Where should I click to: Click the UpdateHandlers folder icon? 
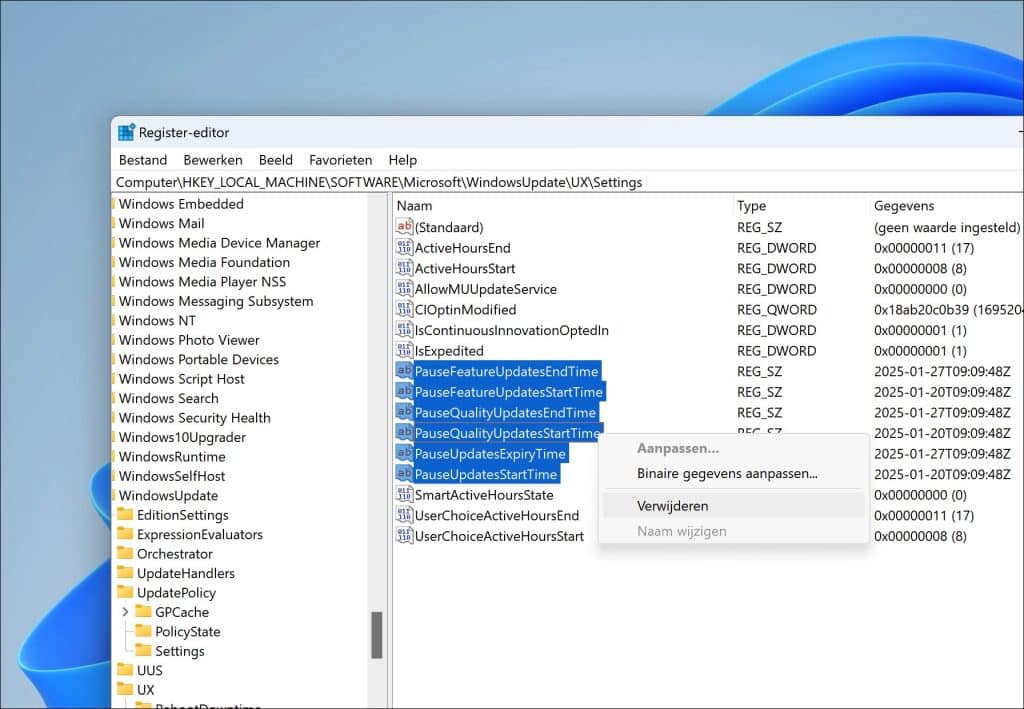coord(125,573)
